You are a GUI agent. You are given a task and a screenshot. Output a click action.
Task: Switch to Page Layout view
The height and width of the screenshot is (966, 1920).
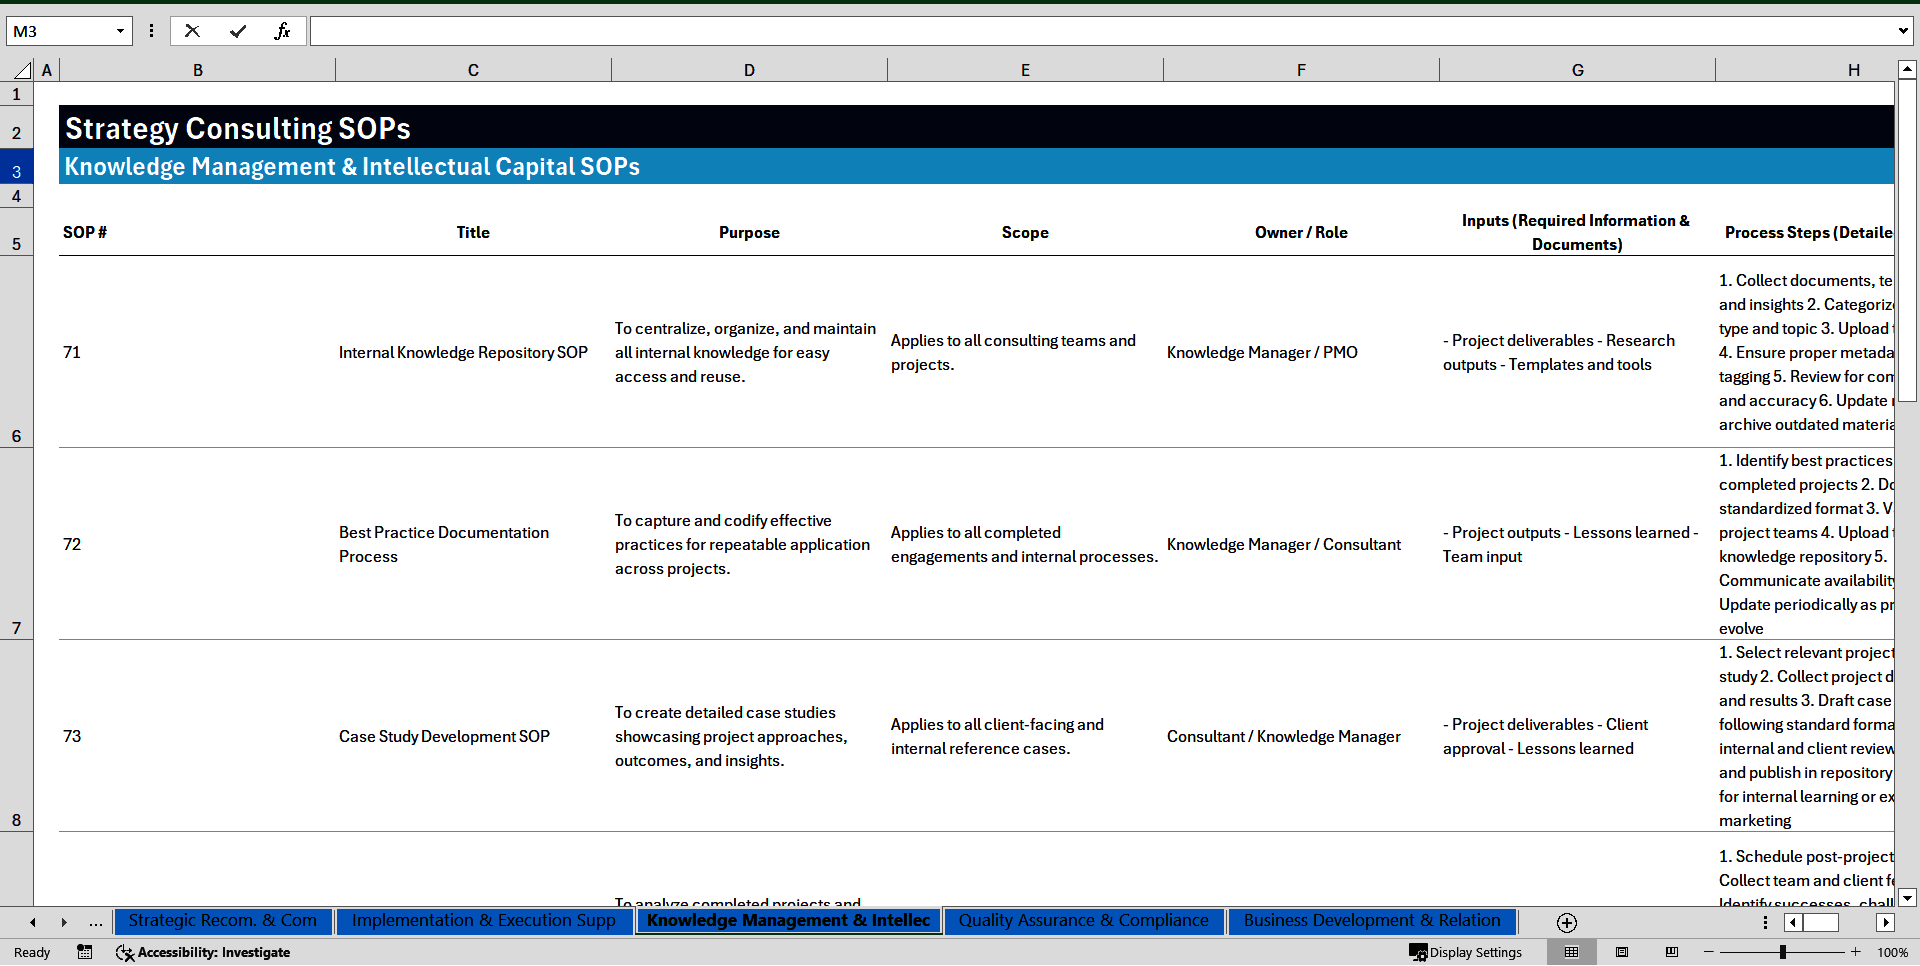[x=1622, y=952]
